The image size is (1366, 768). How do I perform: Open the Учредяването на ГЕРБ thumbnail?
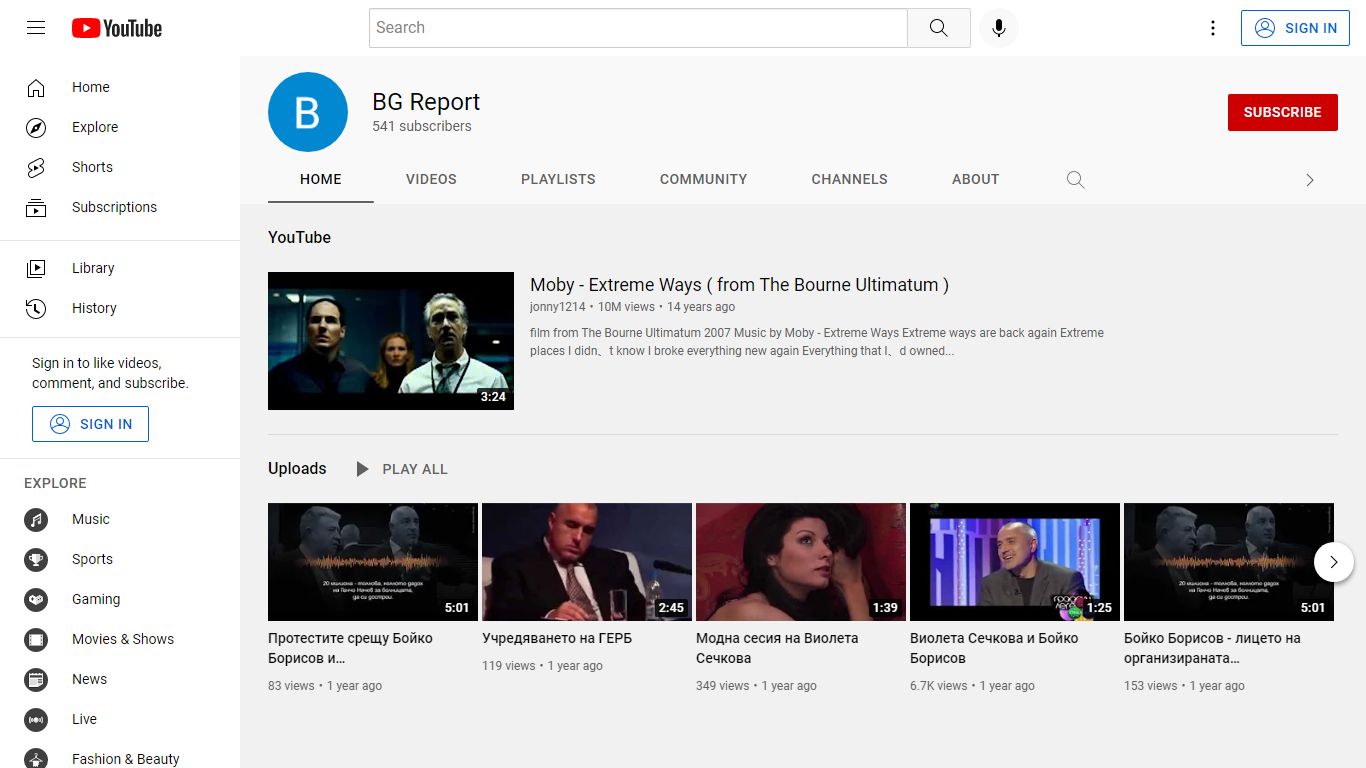(587, 562)
